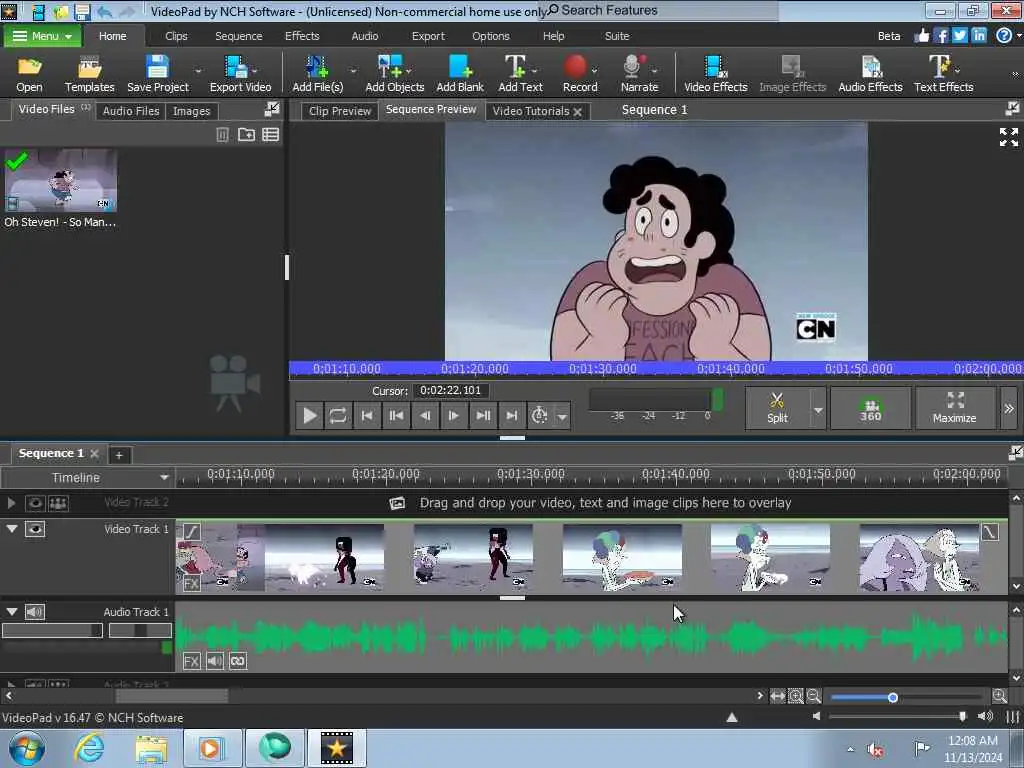Collapse Video Track 1
The width and height of the screenshot is (1024, 768).
tap(12, 528)
